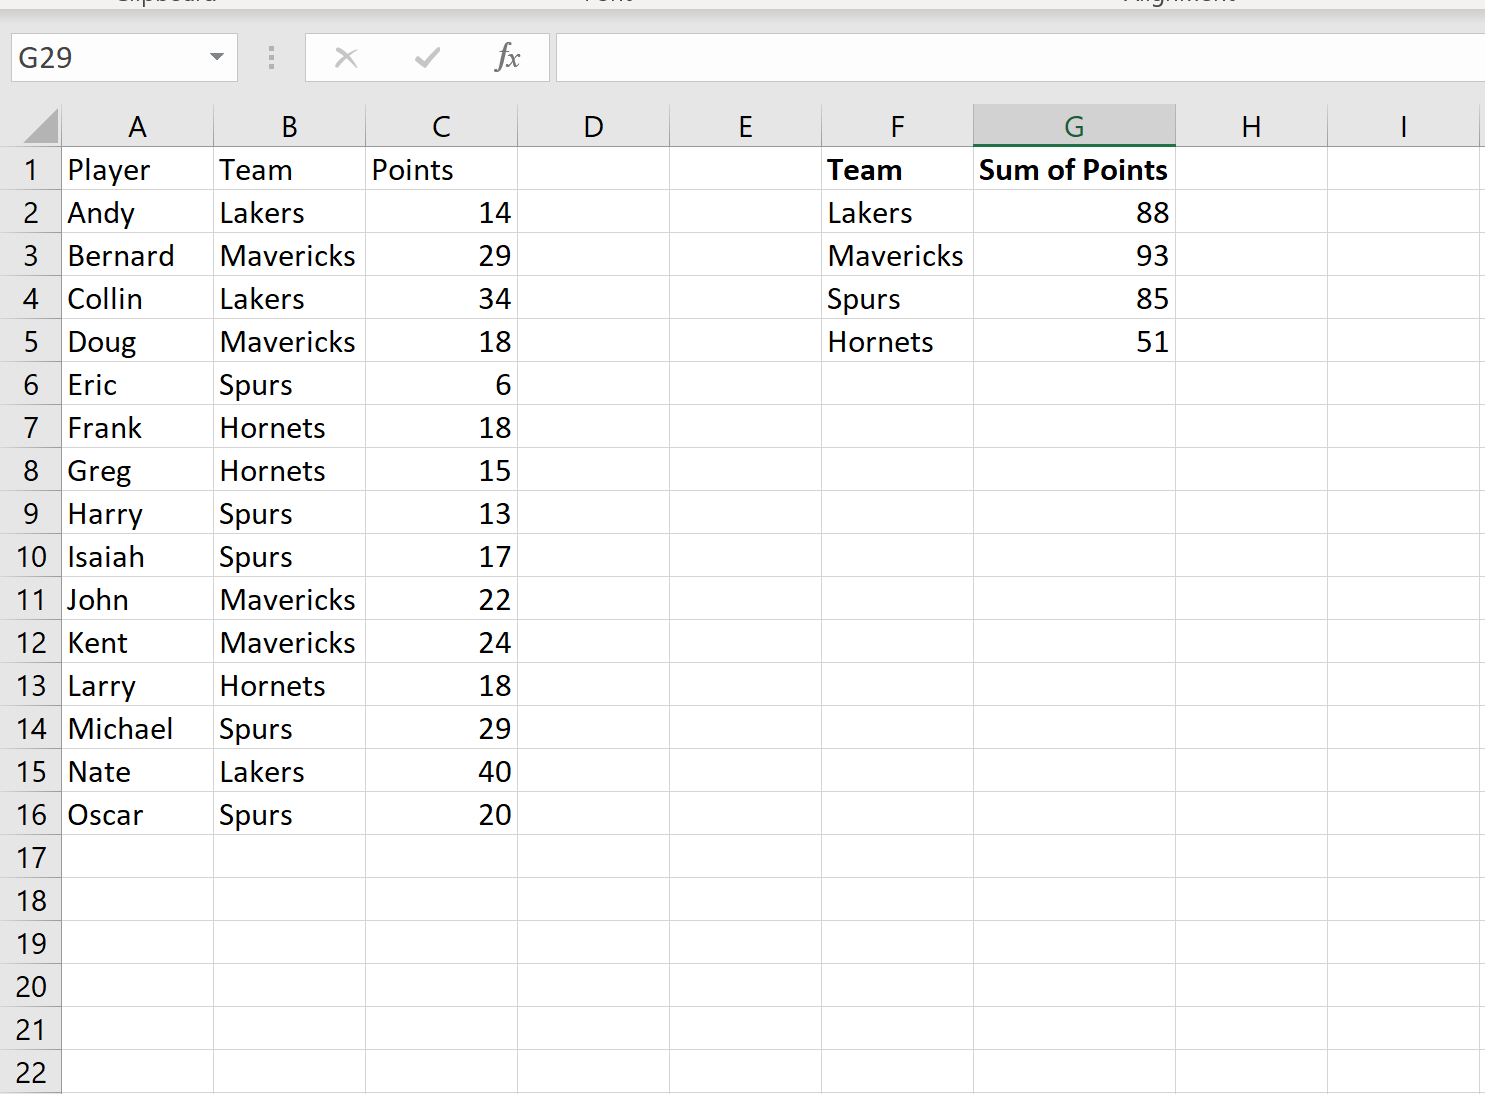Screen dimensions: 1485x1094
Task: Select column C by its header
Action: pyautogui.click(x=441, y=125)
